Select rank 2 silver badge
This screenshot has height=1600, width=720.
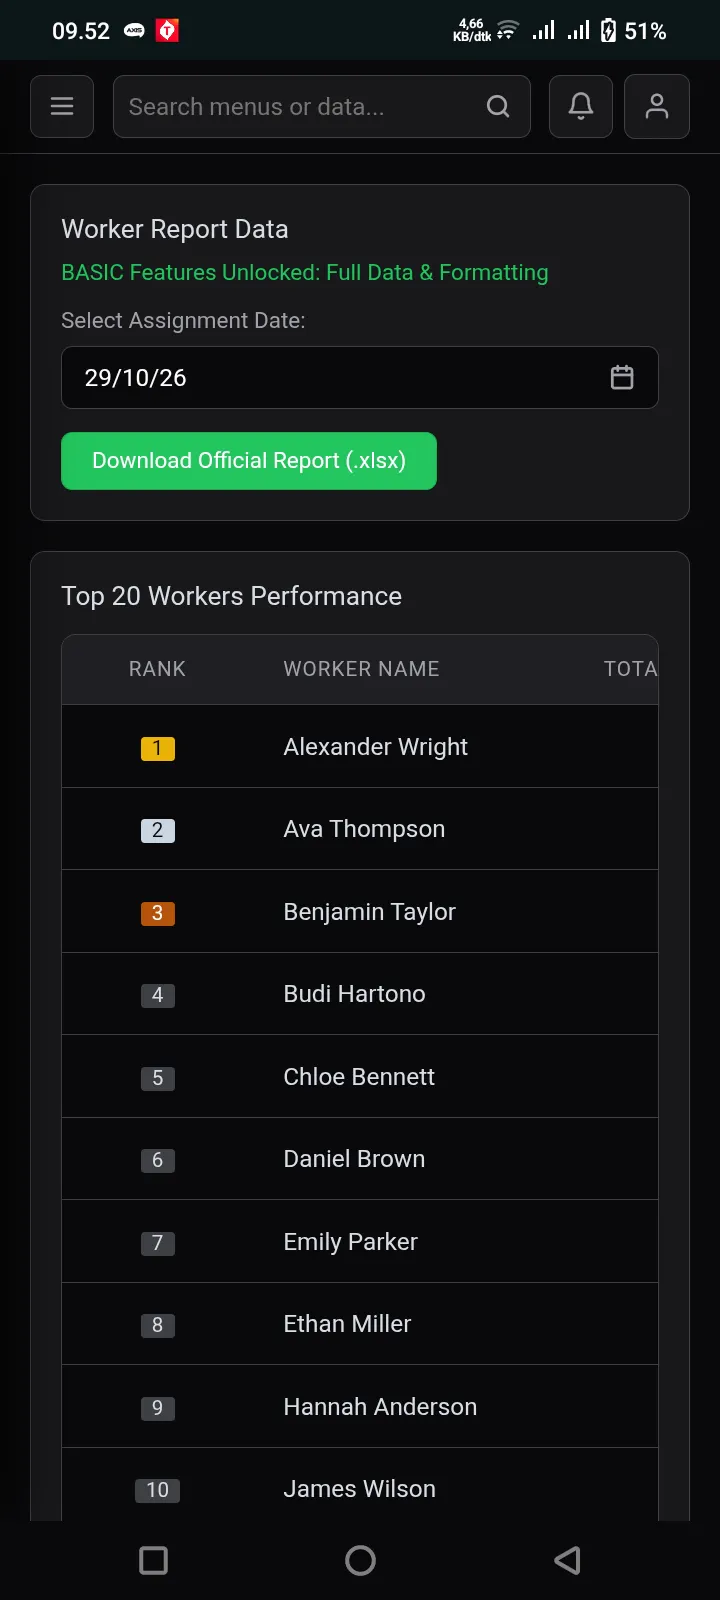(x=158, y=830)
